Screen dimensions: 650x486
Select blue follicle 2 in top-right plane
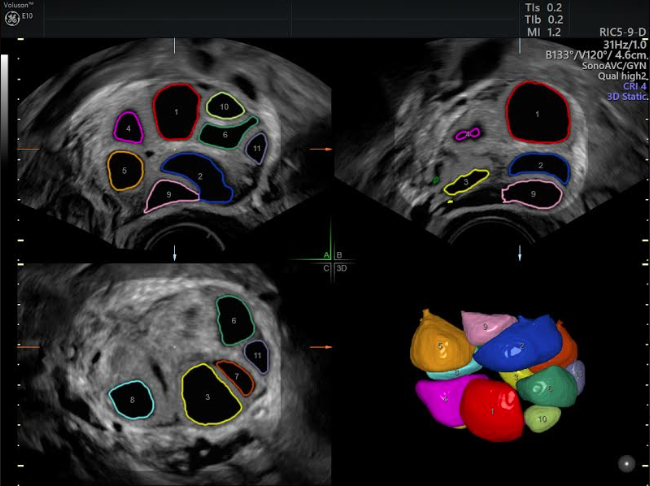[x=539, y=166]
